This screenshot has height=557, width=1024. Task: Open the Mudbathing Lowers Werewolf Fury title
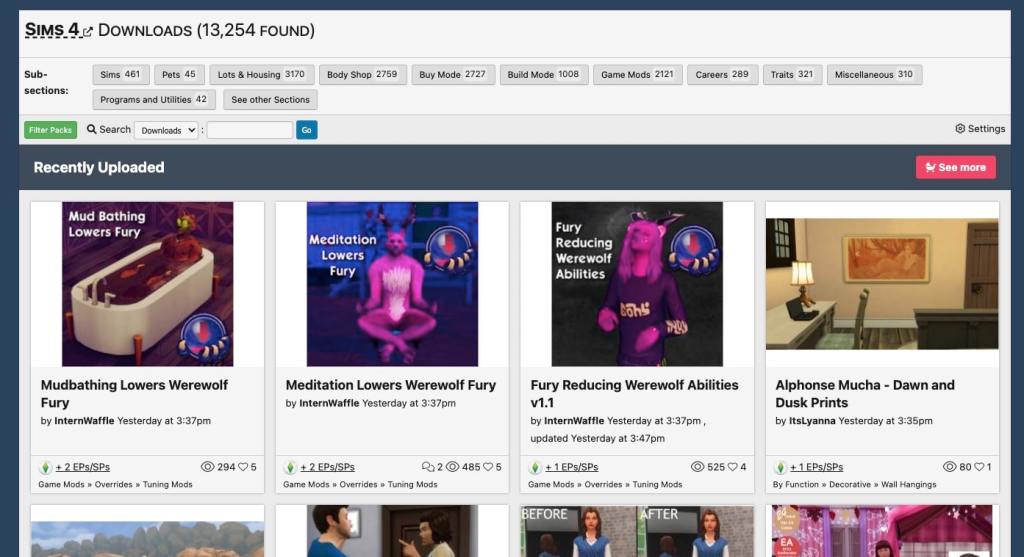coord(134,394)
